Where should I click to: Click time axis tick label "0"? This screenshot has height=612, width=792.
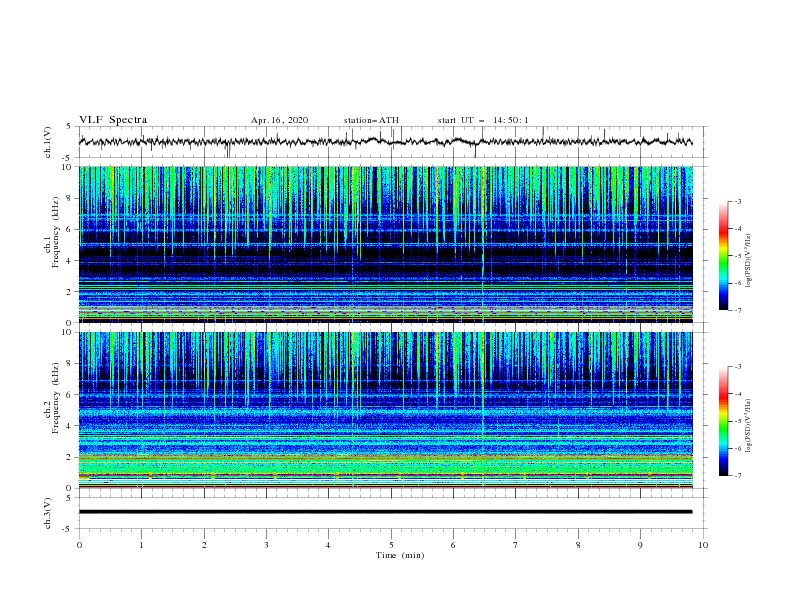tap(79, 545)
